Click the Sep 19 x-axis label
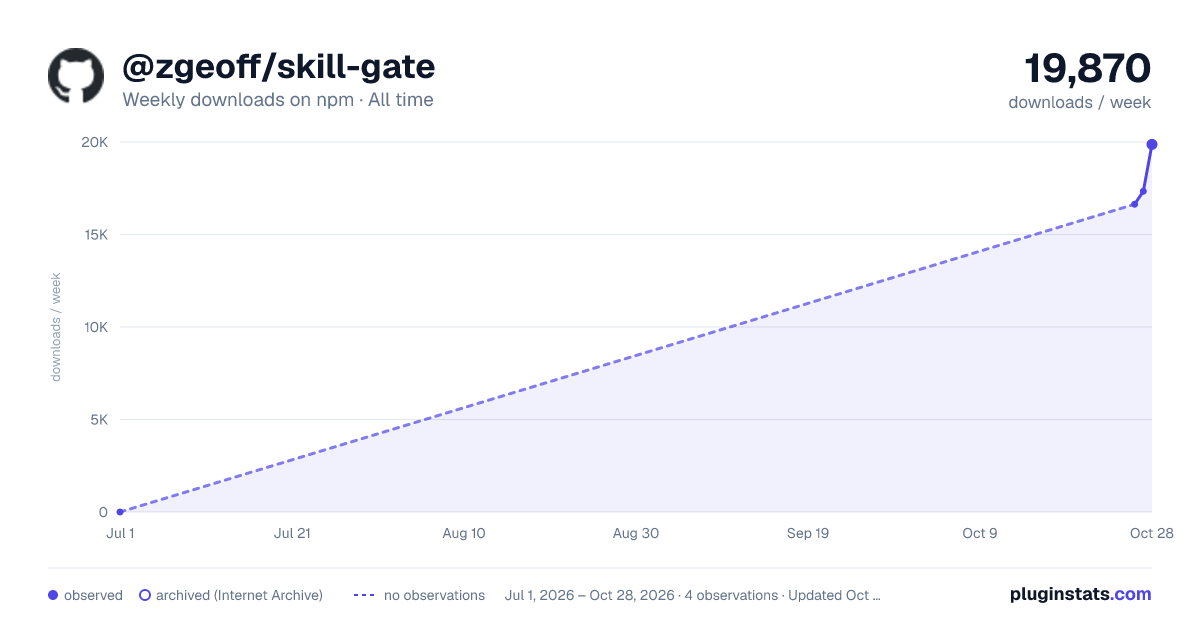The image size is (1200, 630). (x=808, y=533)
